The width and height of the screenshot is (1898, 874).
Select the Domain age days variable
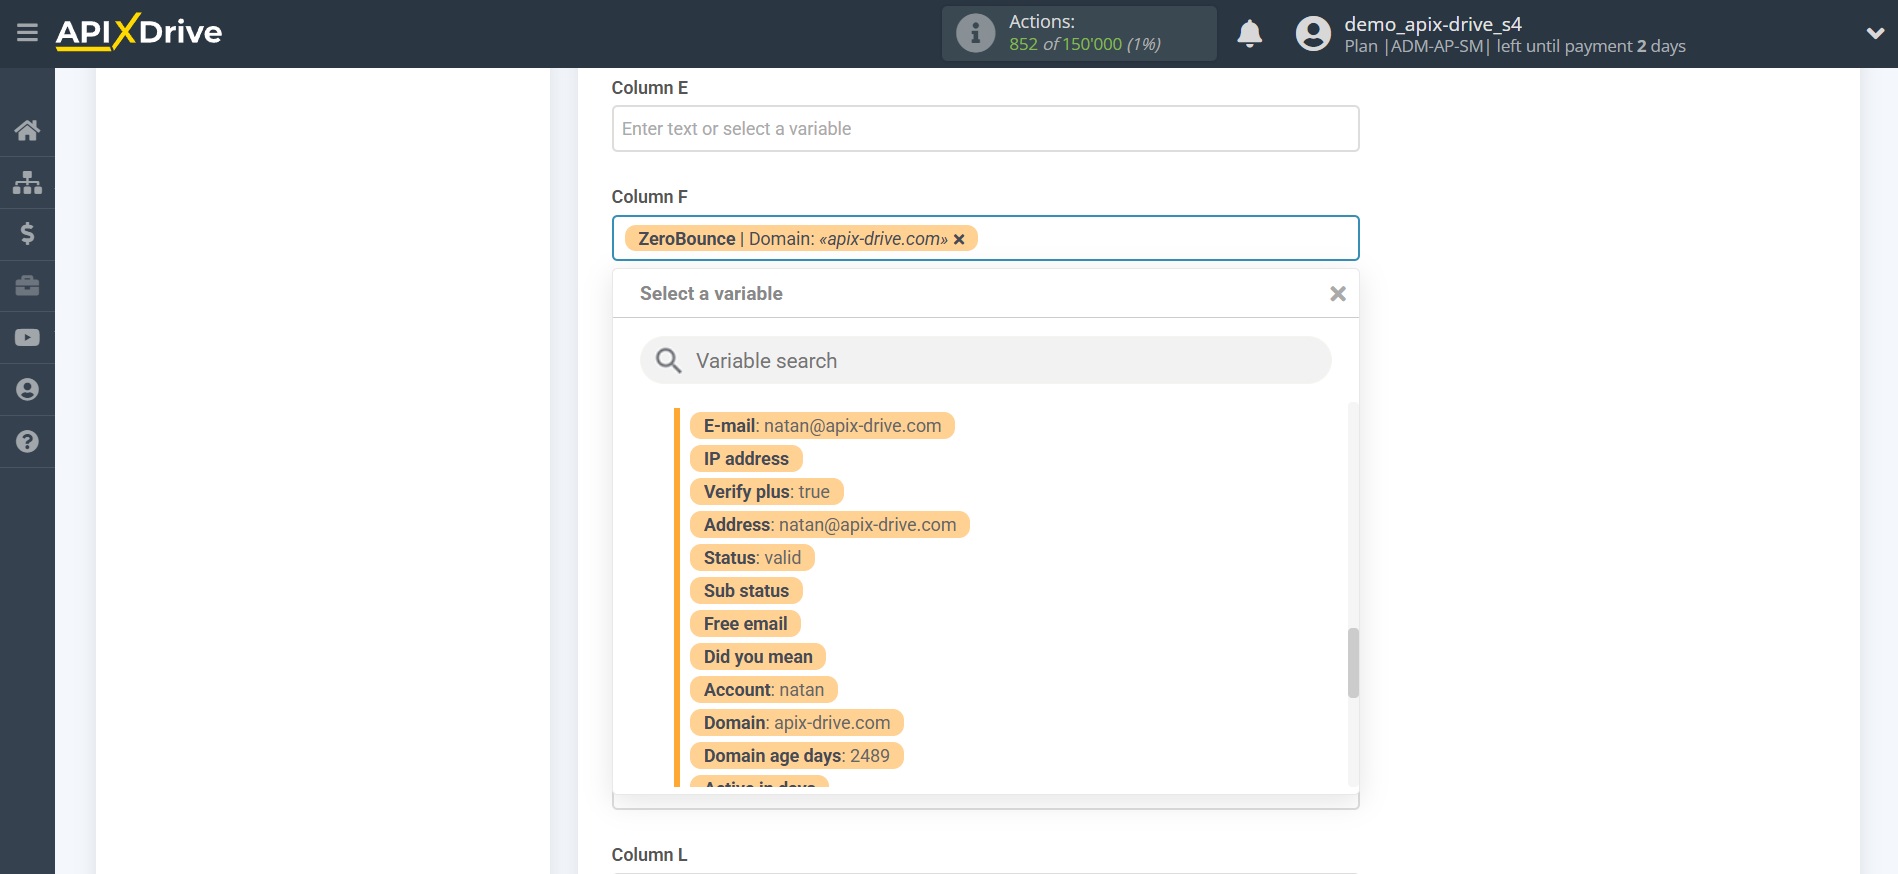pos(796,756)
